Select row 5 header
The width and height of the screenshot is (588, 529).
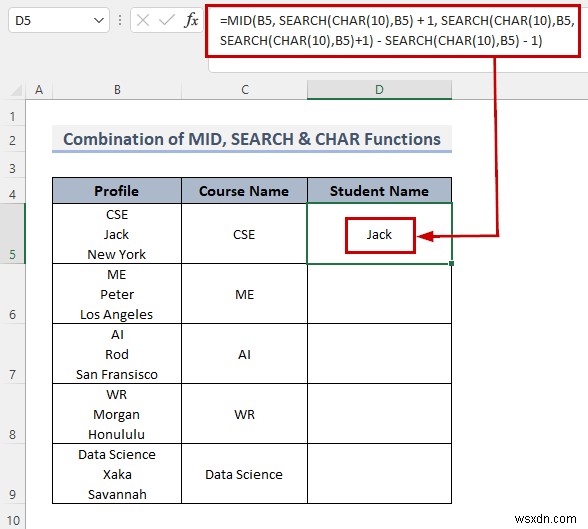coord(12,234)
